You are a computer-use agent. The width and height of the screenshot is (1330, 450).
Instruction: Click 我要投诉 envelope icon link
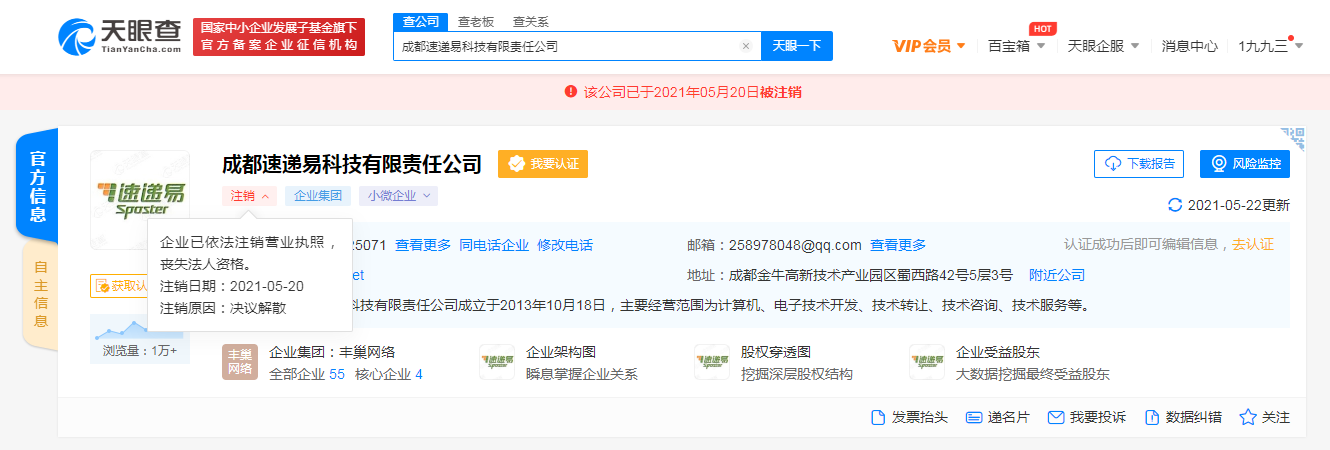[1086, 417]
